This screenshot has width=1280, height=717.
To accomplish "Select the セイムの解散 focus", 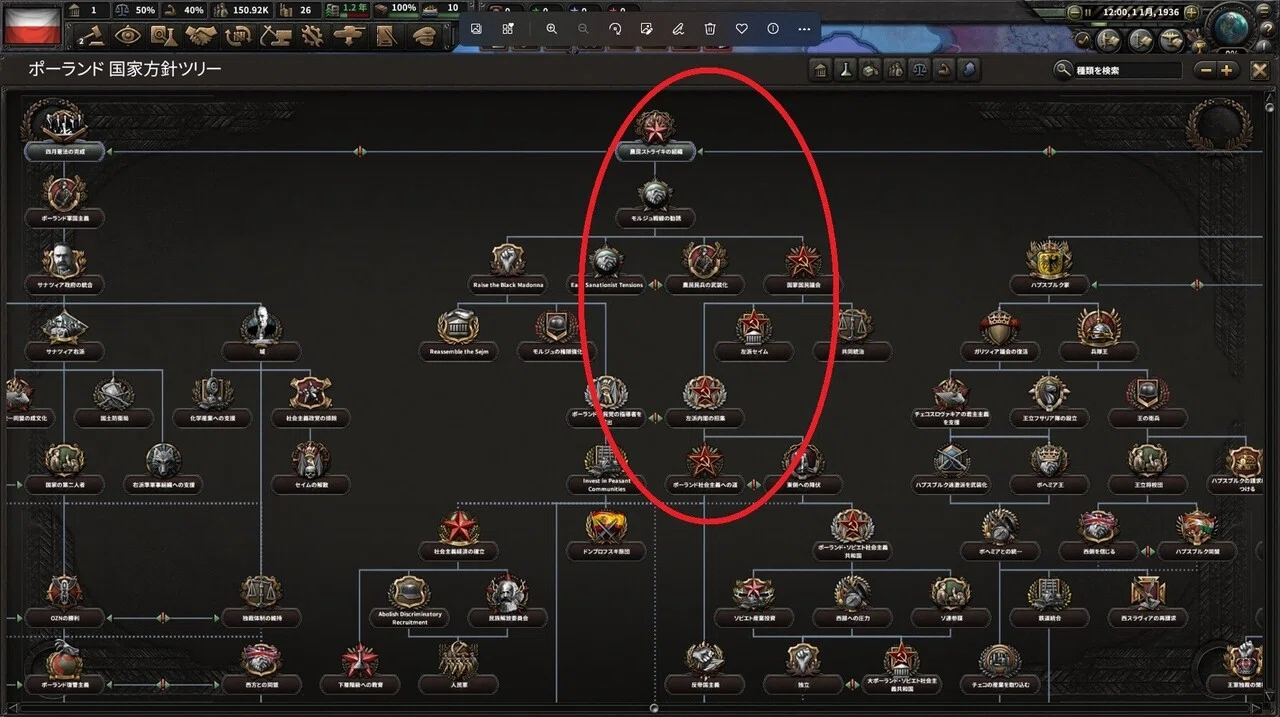I will tap(310, 468).
